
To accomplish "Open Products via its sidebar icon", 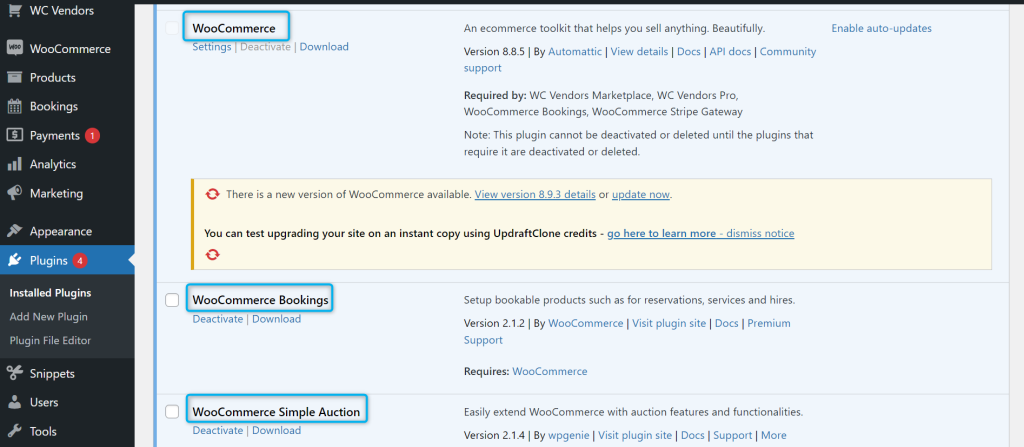I will coord(15,77).
